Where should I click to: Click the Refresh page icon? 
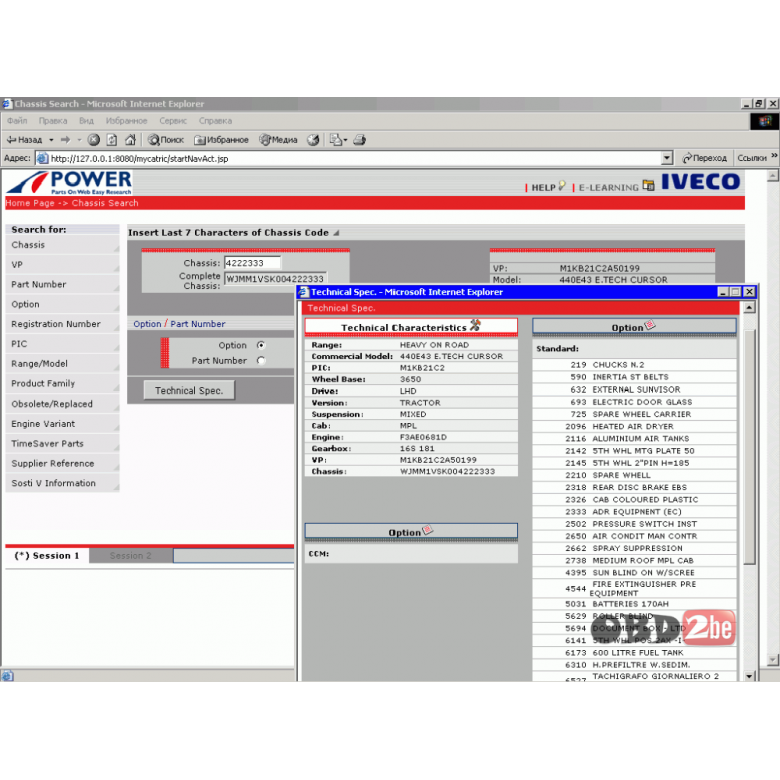[112, 140]
